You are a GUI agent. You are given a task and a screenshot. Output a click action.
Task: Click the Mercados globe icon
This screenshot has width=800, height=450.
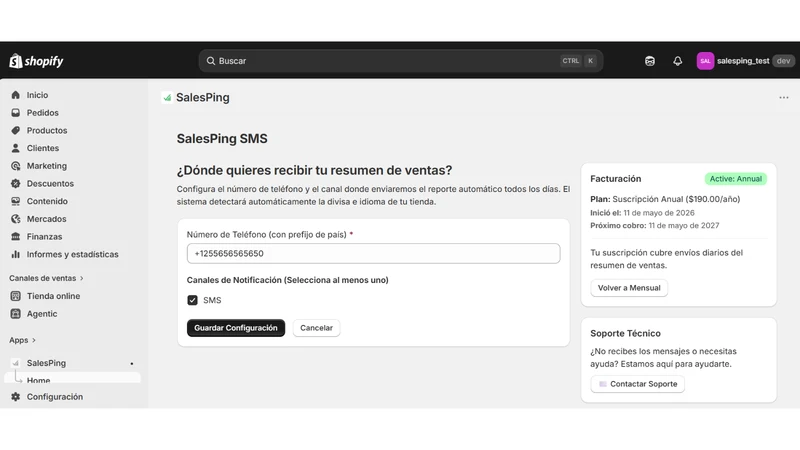click(16, 219)
